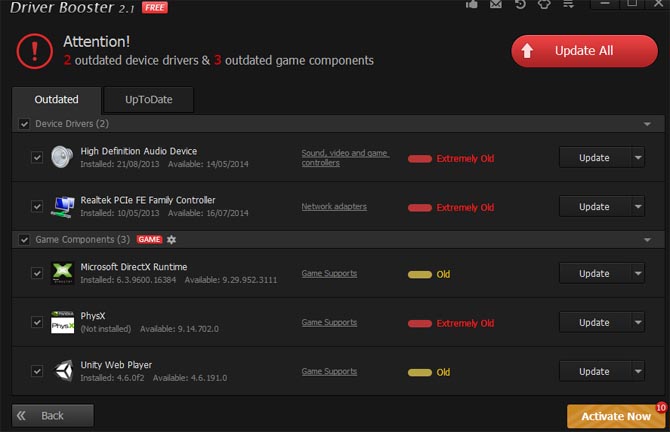Open Update dropdown arrow for Unity Web Player

(638, 371)
